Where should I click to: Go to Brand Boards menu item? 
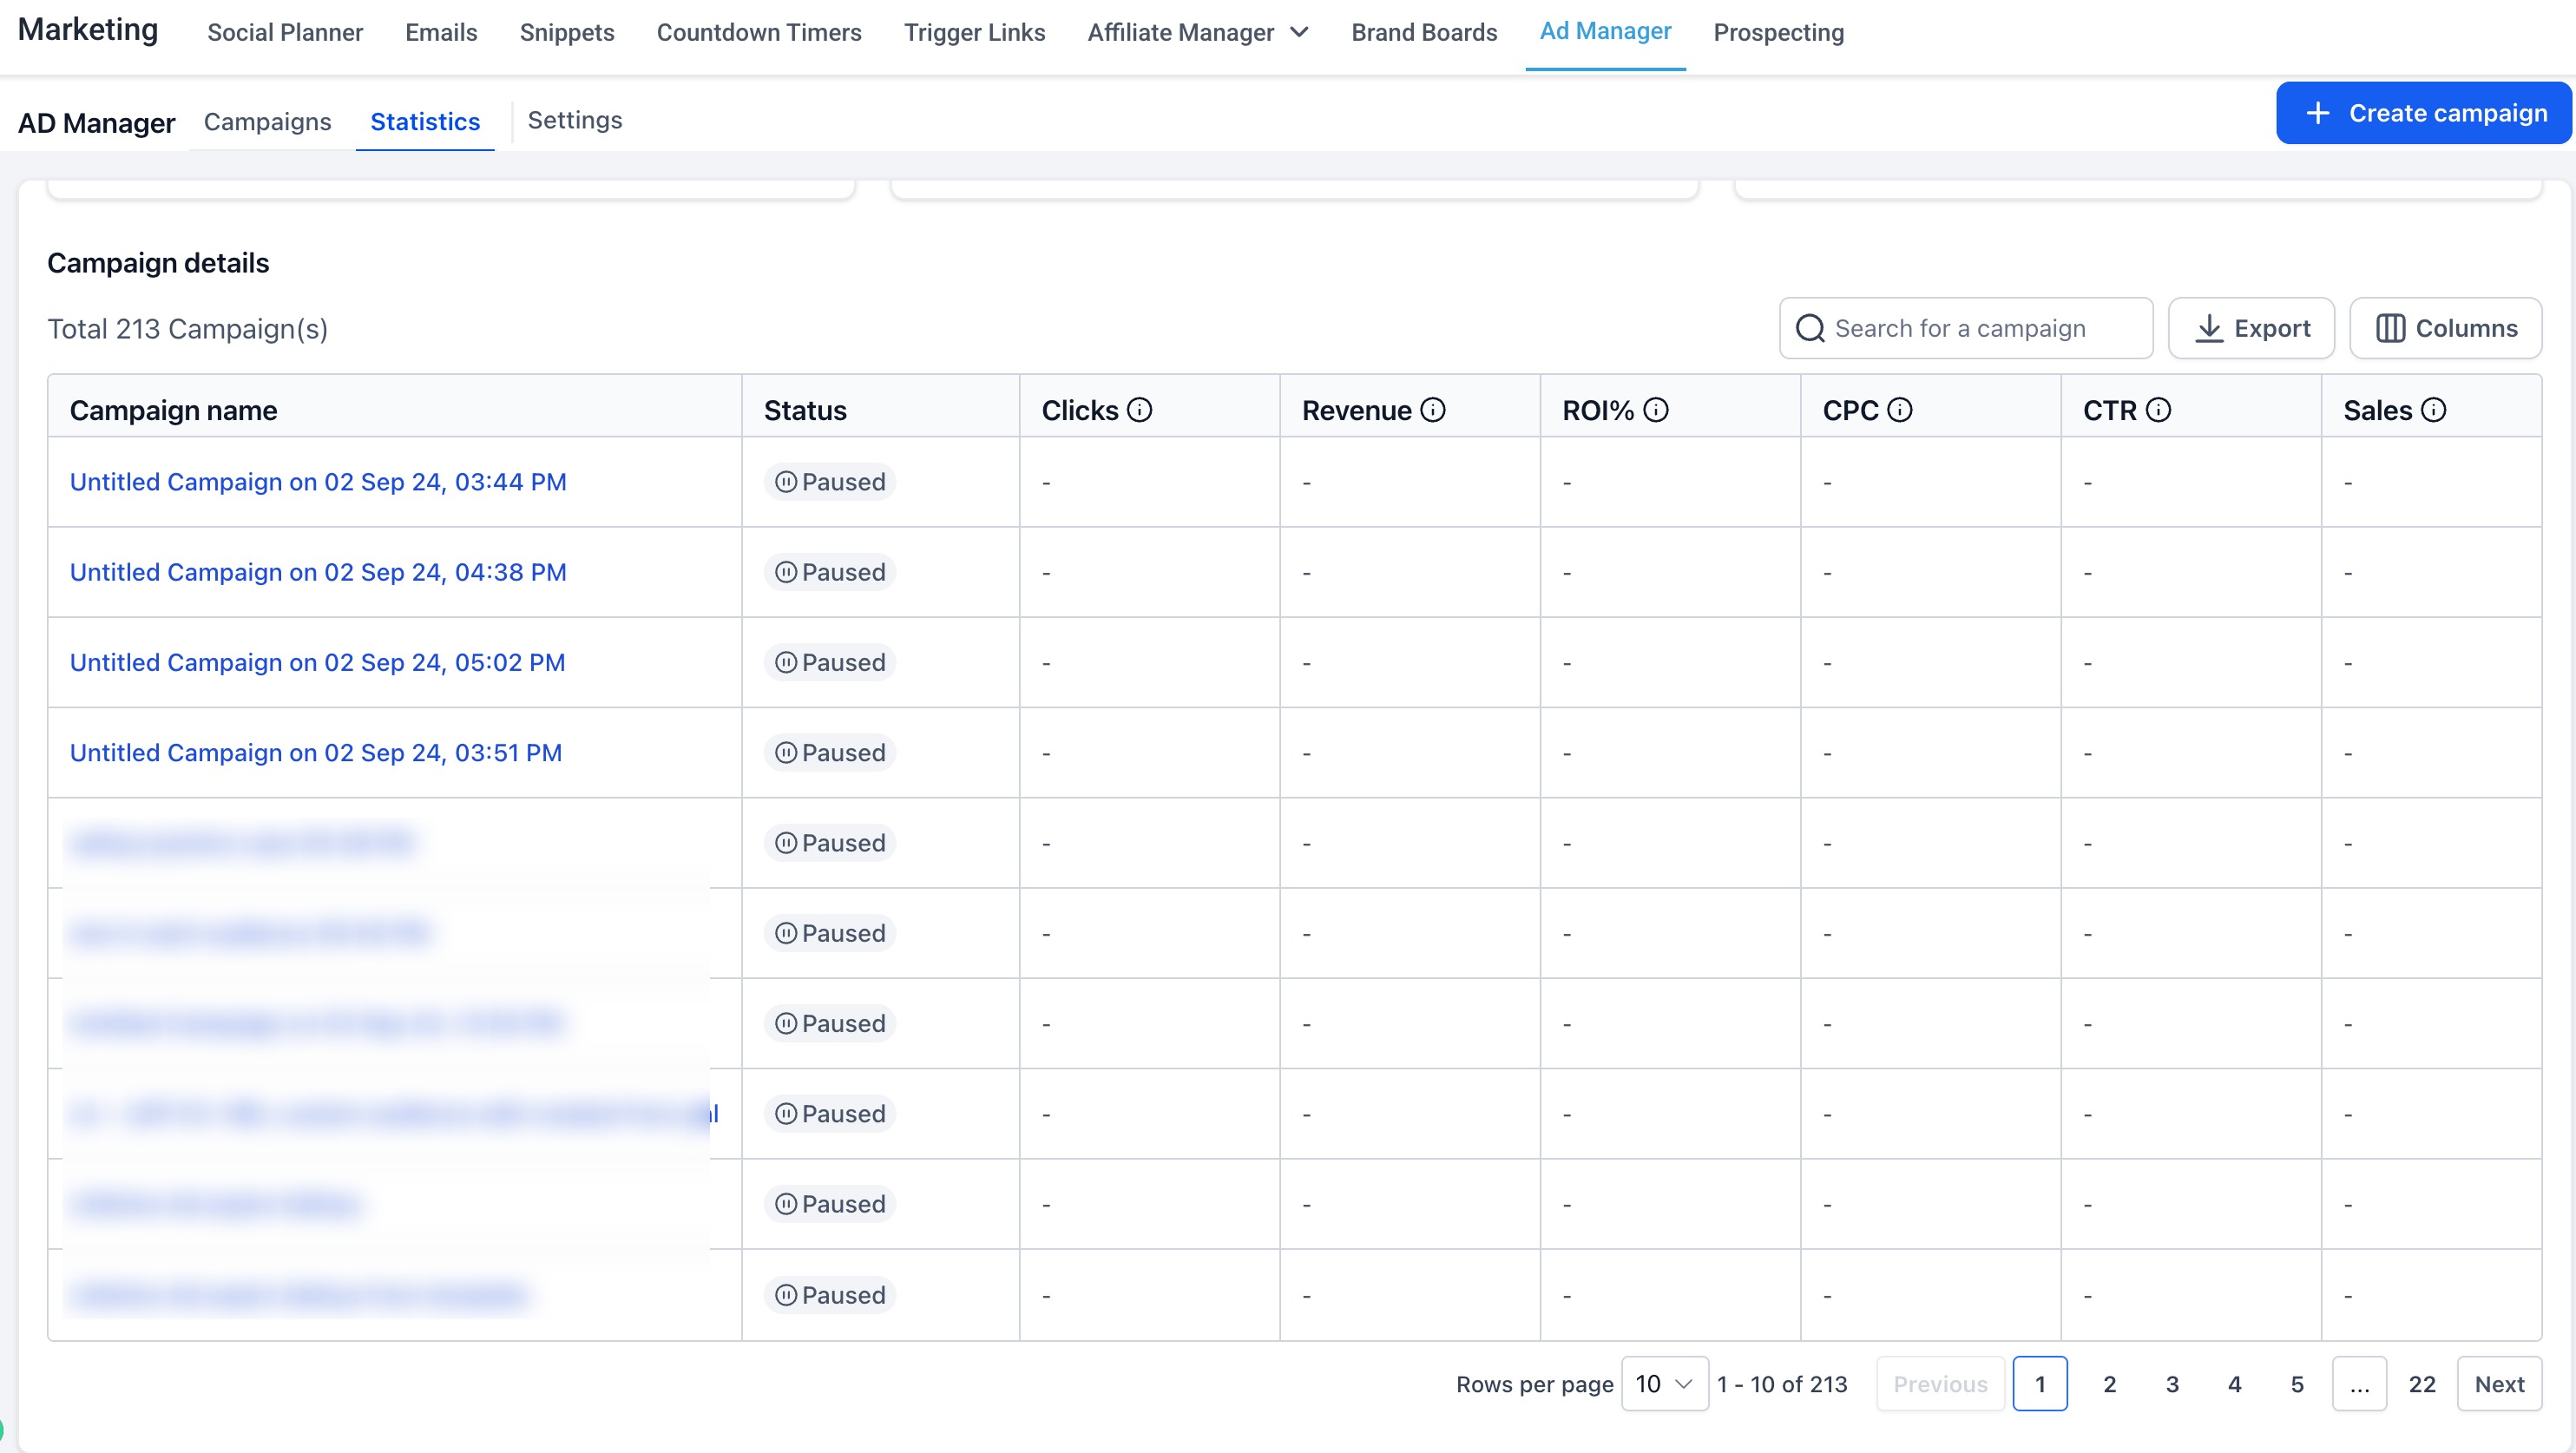(x=1424, y=32)
